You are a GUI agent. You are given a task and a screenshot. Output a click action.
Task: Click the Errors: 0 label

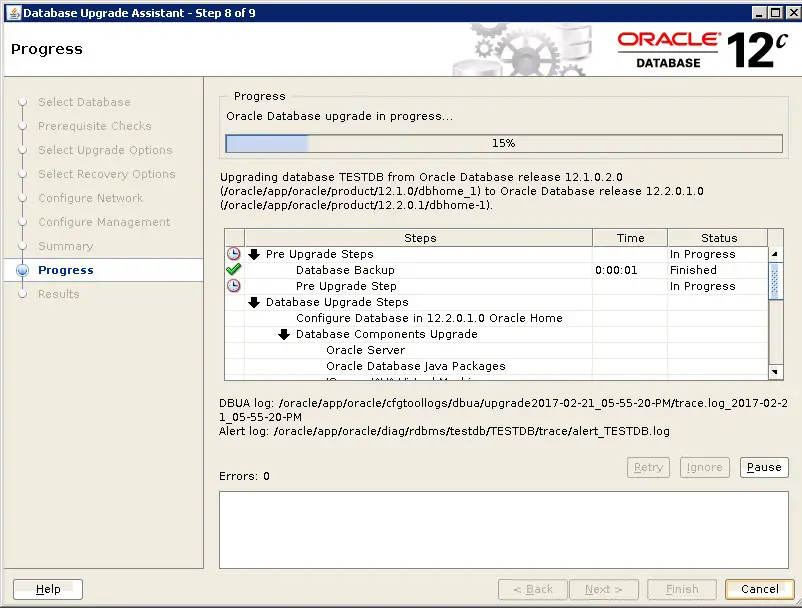(x=244, y=476)
